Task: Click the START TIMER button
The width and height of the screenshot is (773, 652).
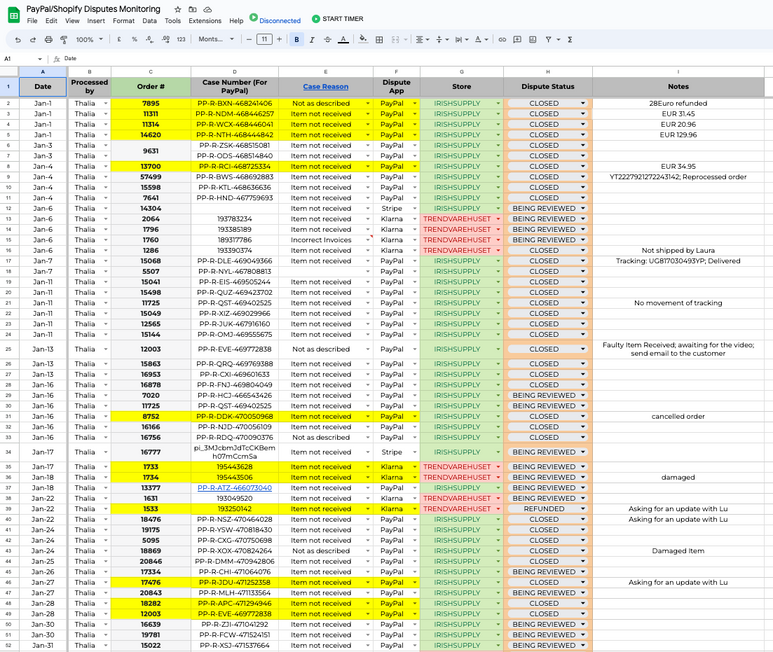Action: [x=337, y=19]
